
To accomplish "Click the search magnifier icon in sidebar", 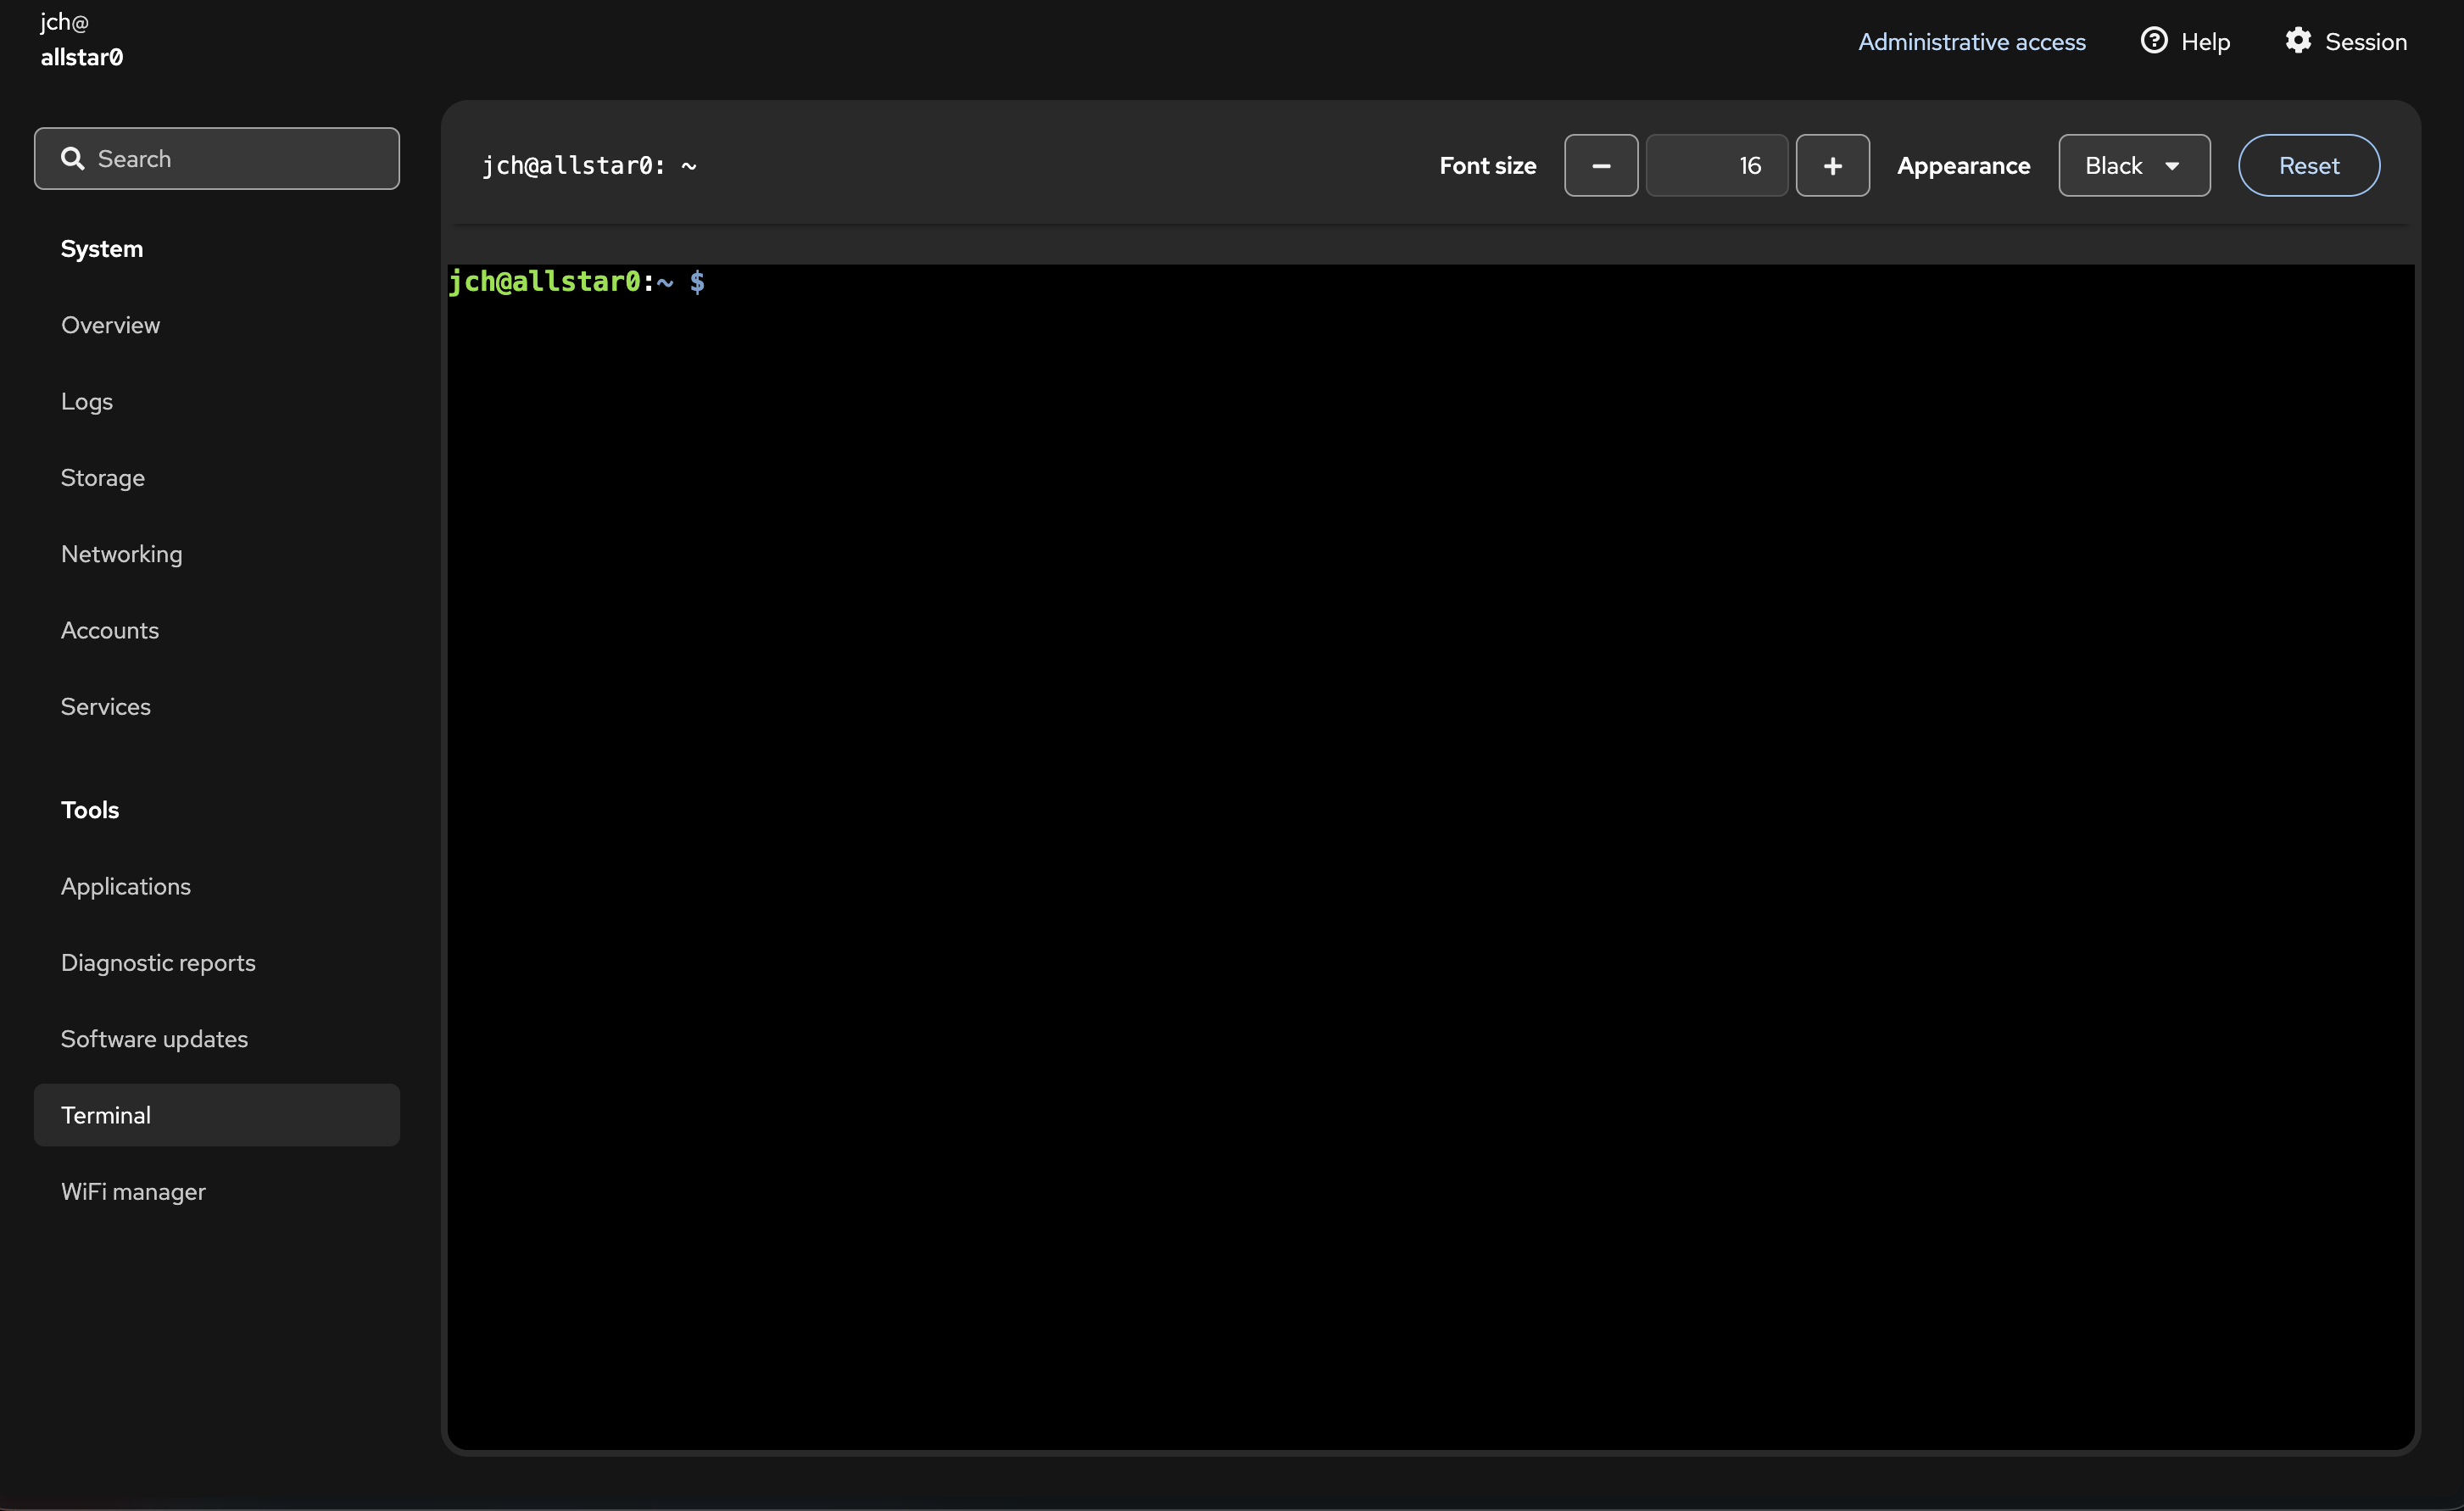I will 75,158.
